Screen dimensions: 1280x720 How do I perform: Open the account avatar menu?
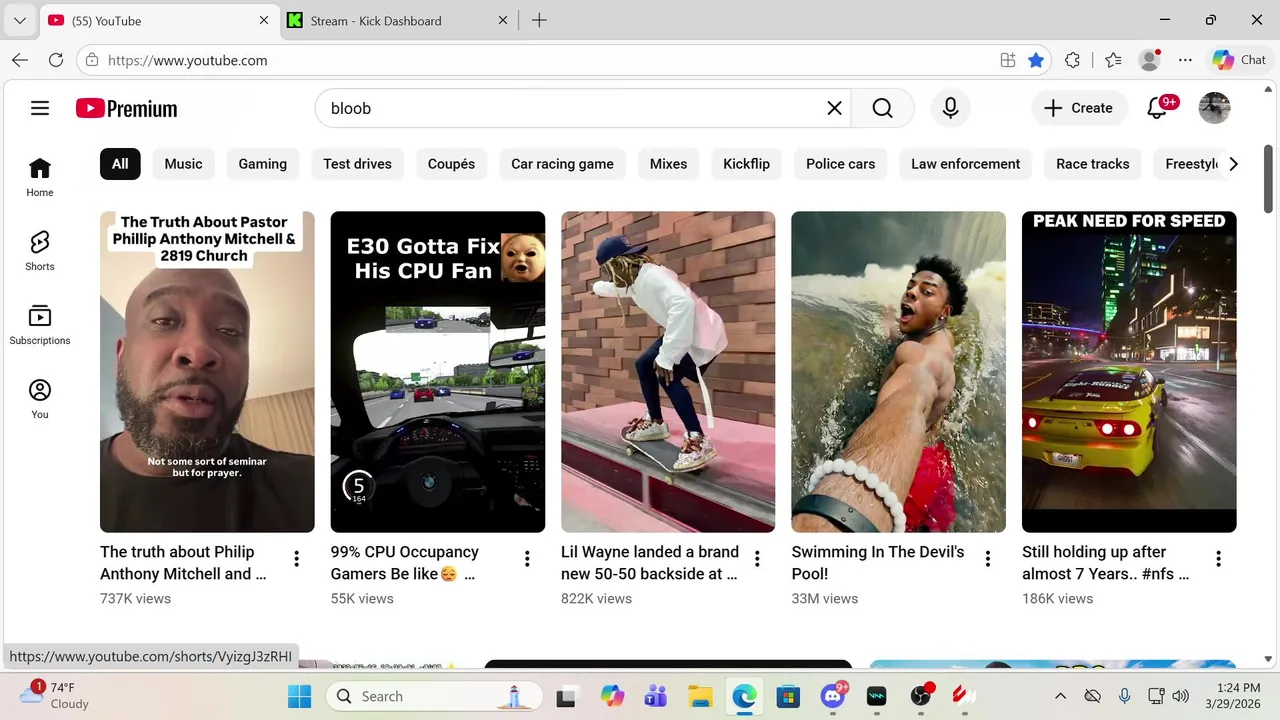[x=1214, y=108]
